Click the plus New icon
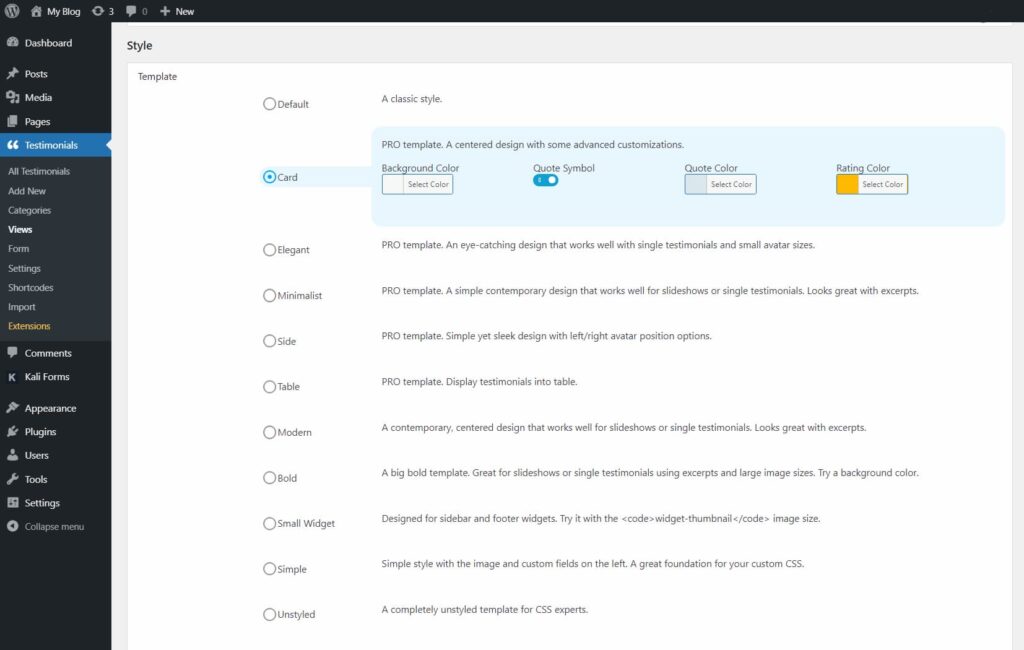 pos(165,11)
